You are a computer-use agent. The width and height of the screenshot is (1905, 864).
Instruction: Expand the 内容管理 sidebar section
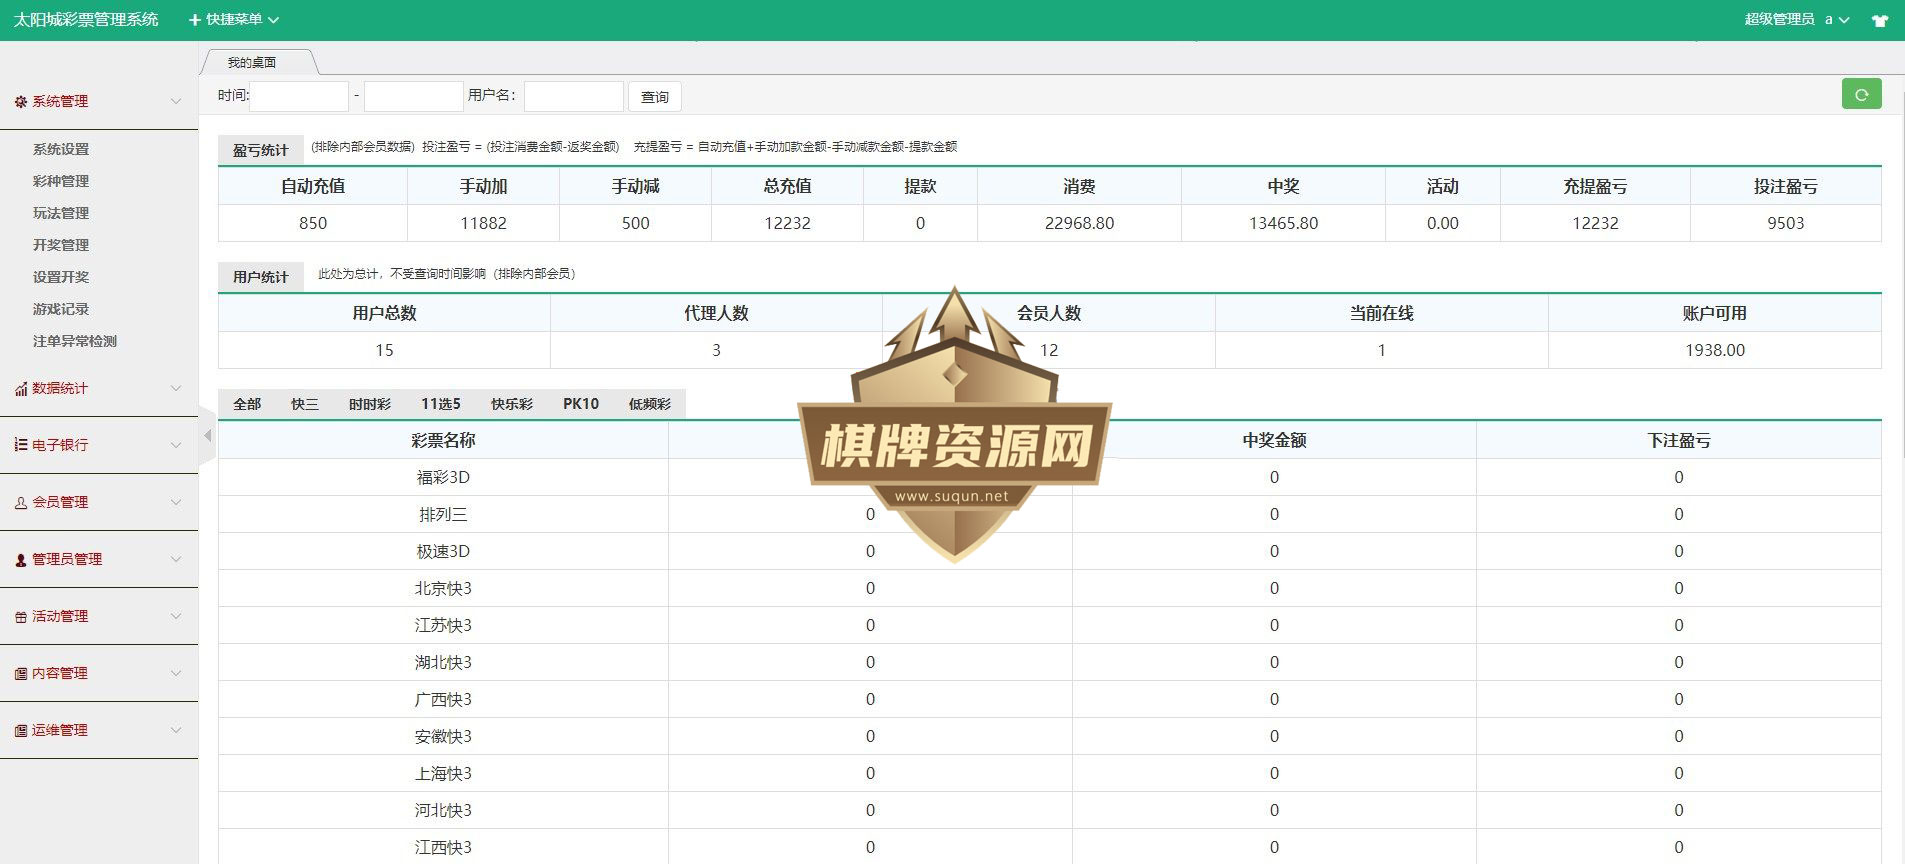pos(99,673)
